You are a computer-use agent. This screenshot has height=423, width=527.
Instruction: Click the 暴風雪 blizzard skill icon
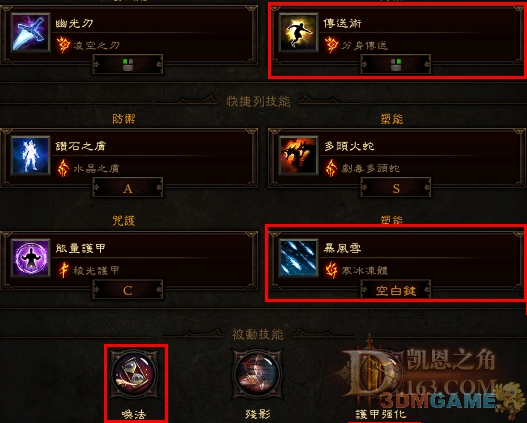(298, 258)
